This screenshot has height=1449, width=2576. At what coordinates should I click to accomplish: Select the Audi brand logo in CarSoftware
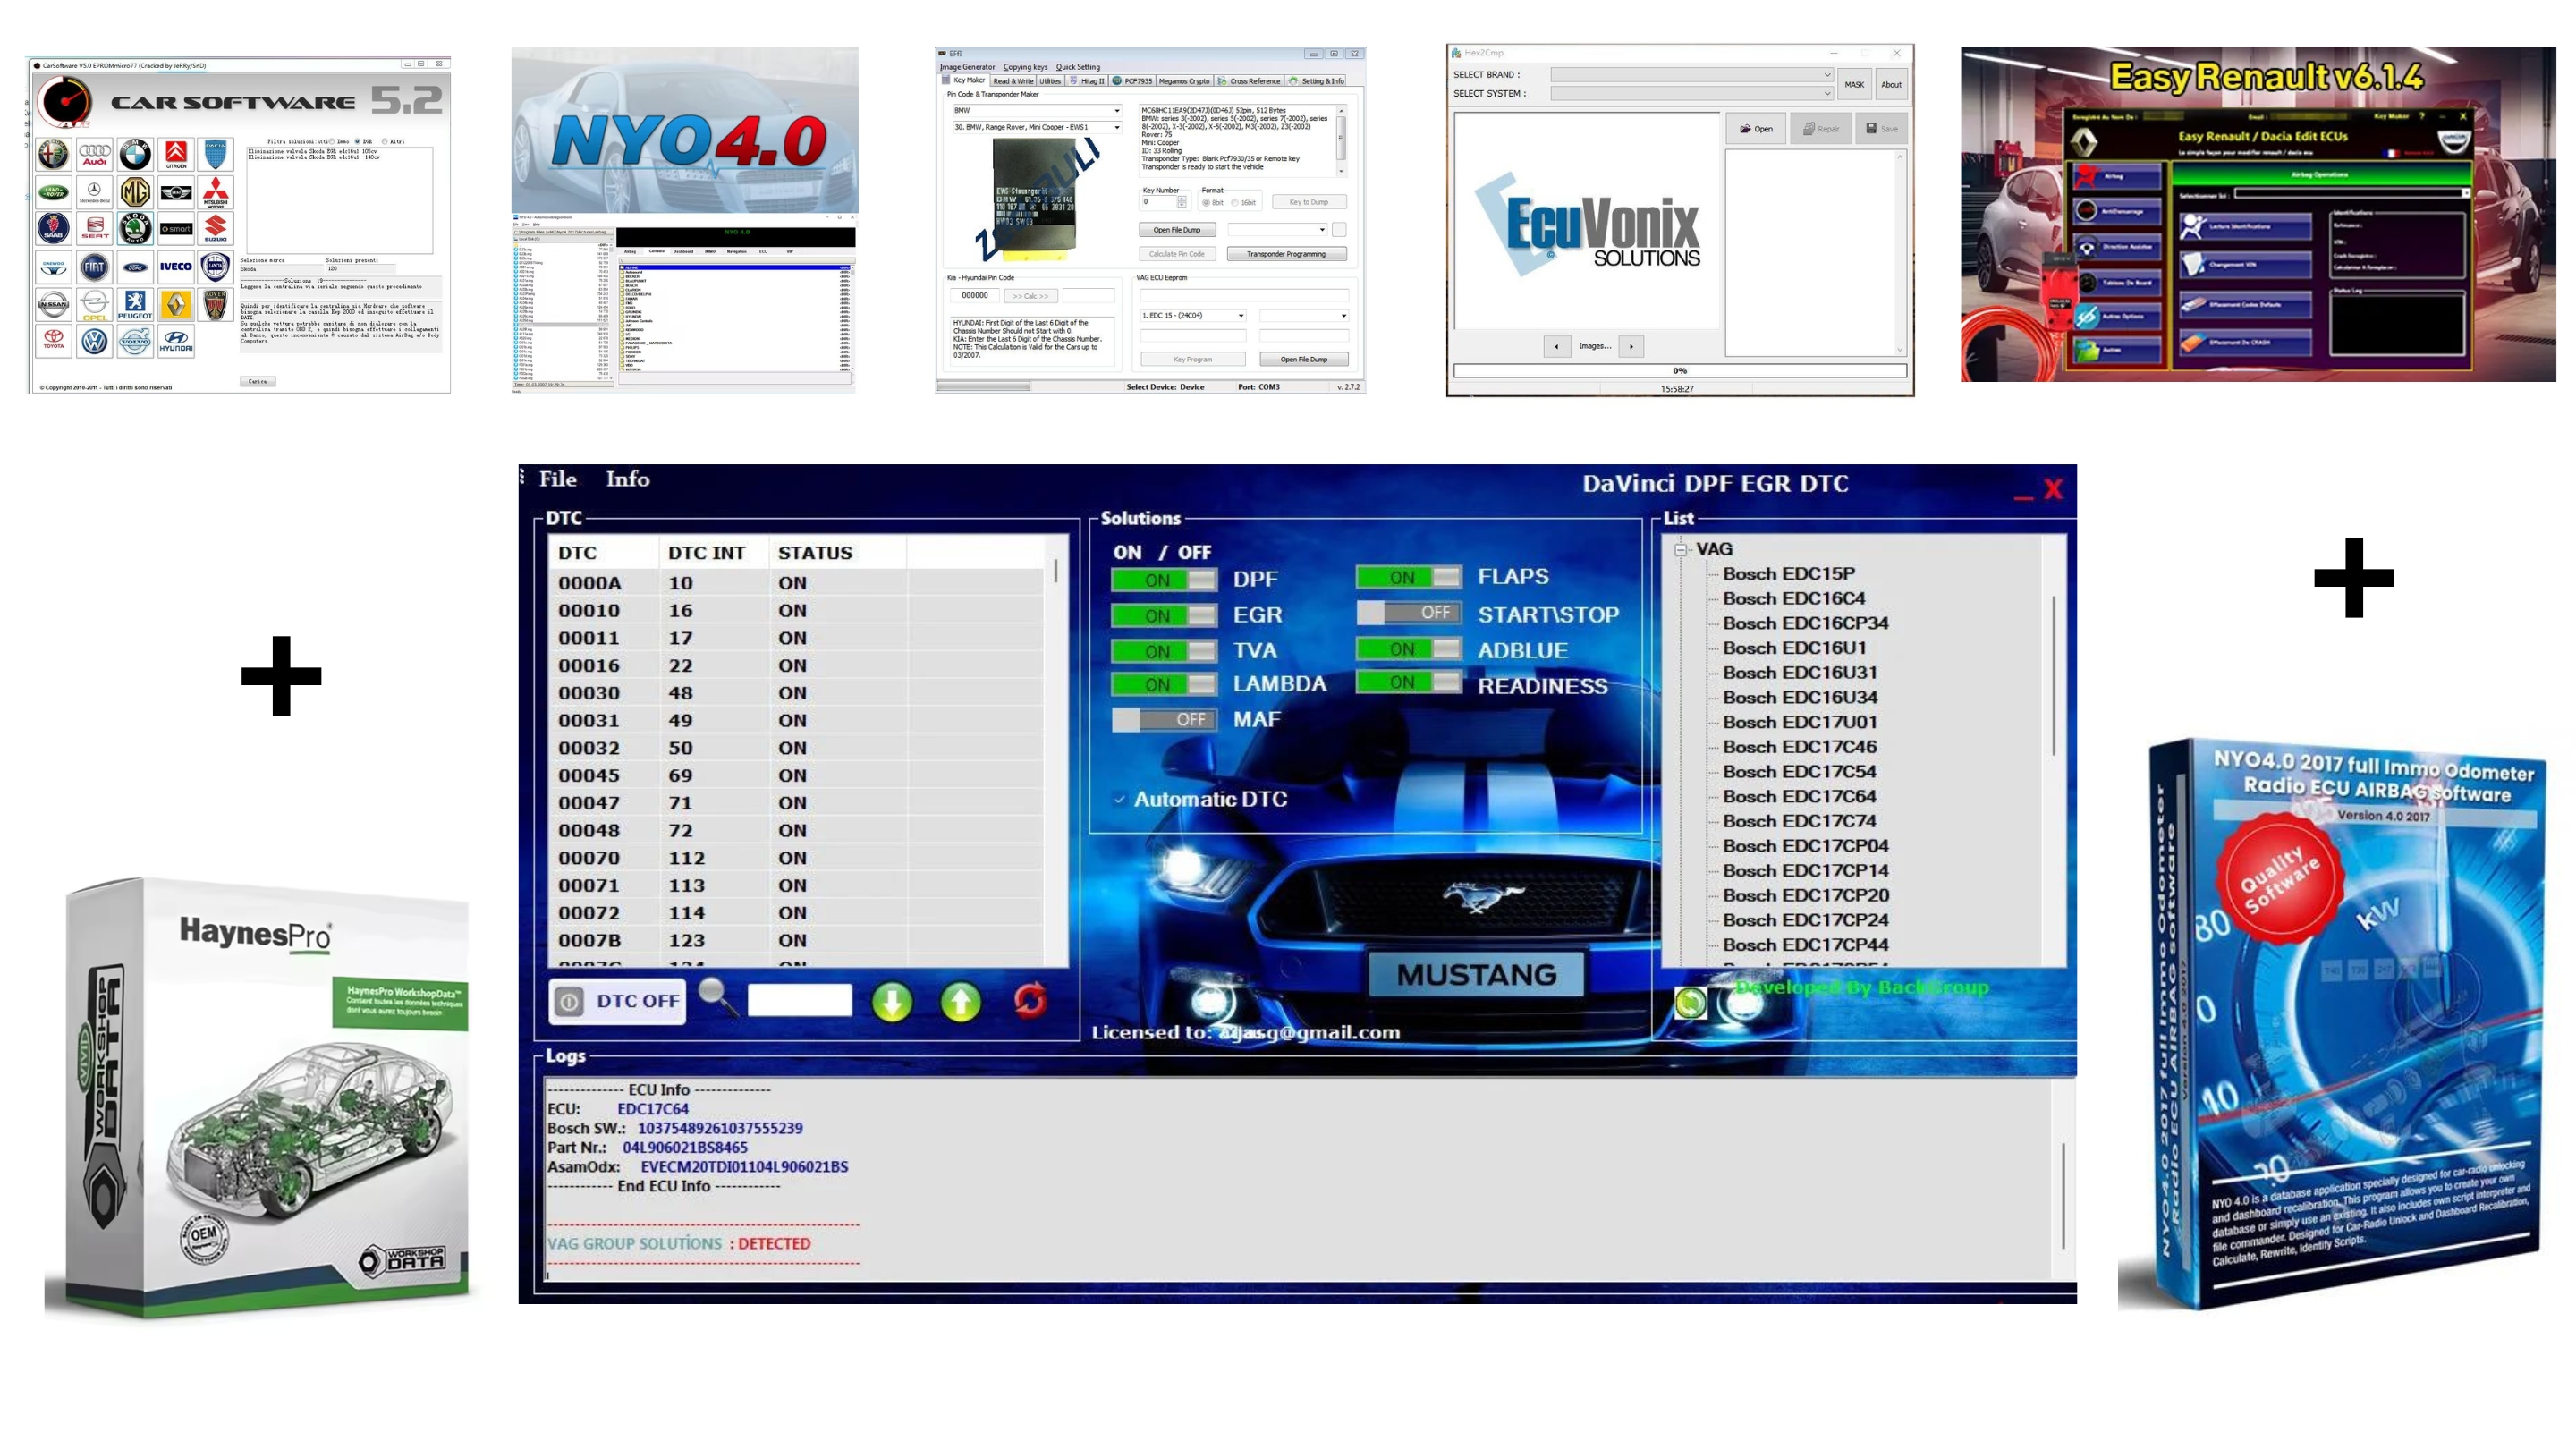pos(94,154)
